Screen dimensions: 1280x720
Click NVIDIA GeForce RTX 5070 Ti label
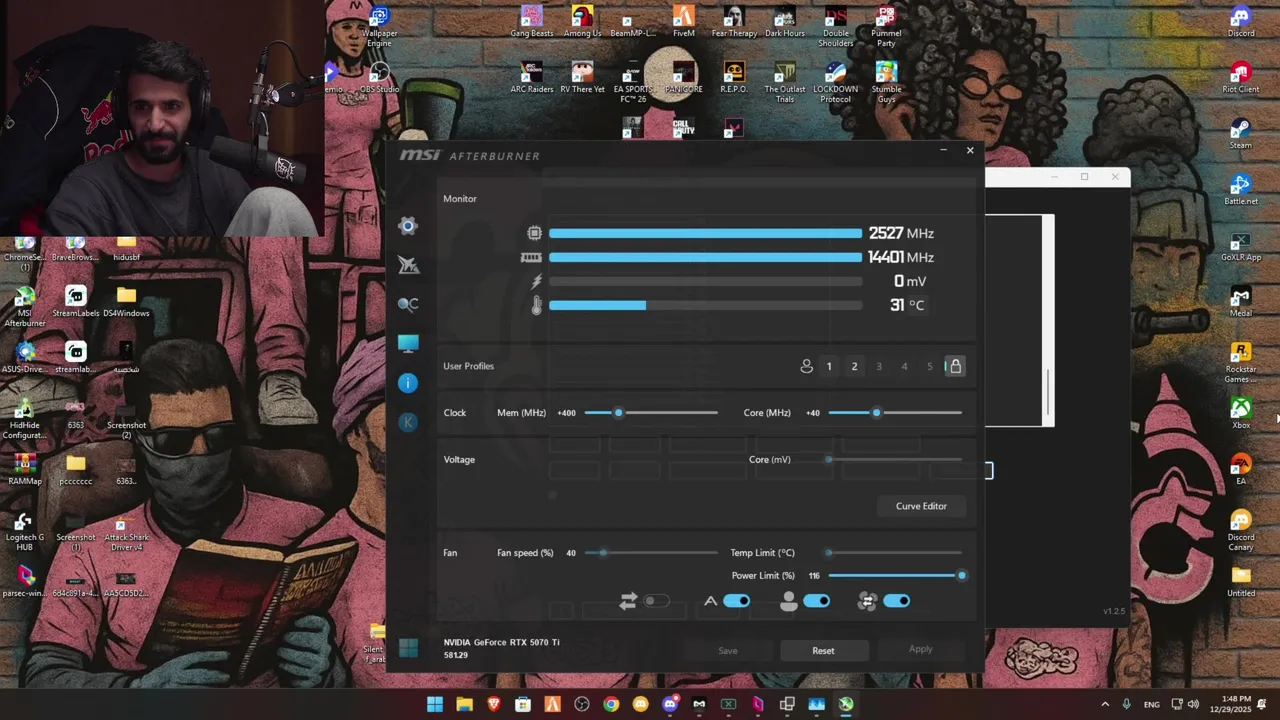point(502,642)
